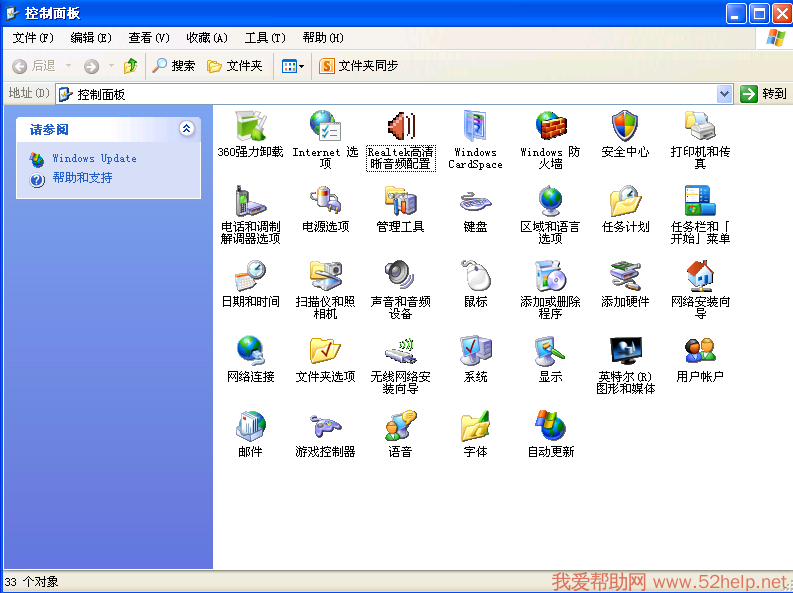Open the 工具(T) menu
793x593 pixels.
[x=265, y=38]
